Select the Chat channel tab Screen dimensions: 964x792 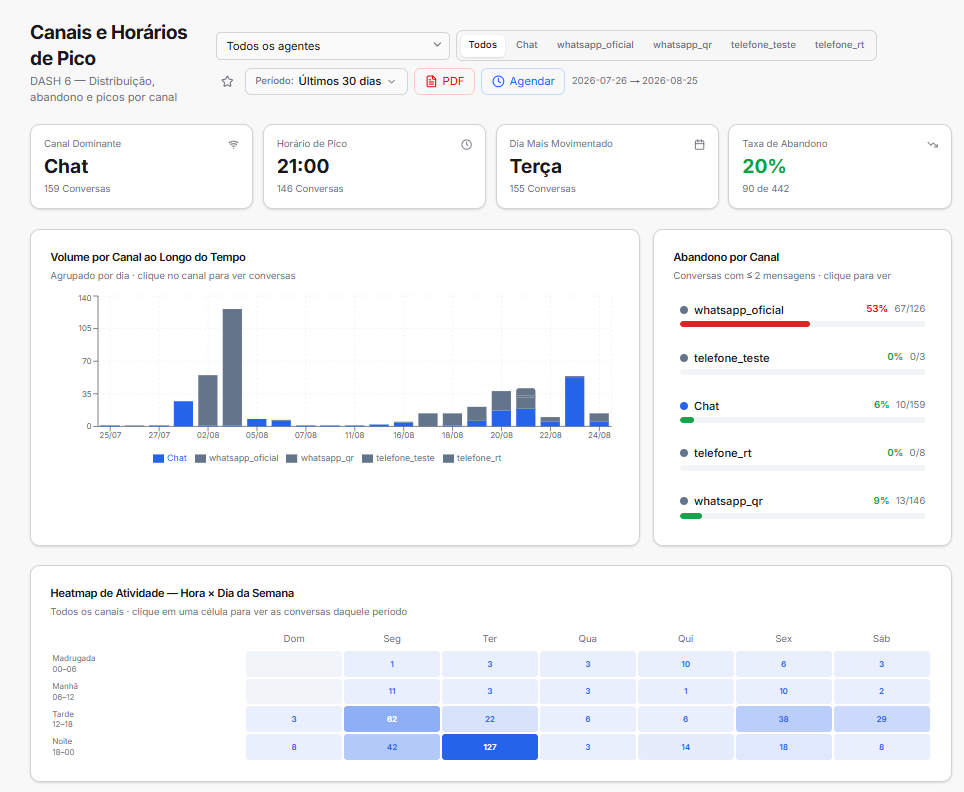pyautogui.click(x=527, y=45)
